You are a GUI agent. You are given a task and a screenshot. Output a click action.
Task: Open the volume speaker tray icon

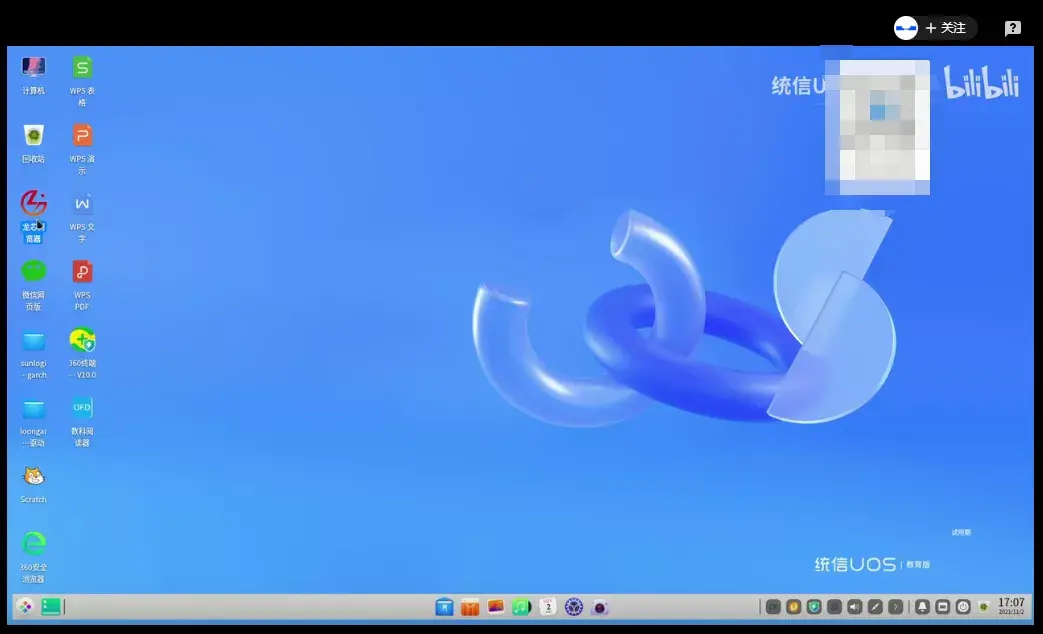(855, 607)
